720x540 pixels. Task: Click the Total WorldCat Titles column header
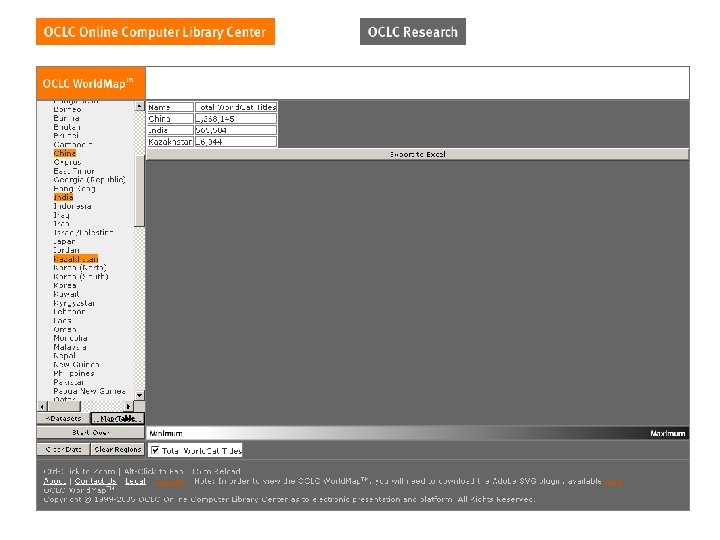[236, 107]
